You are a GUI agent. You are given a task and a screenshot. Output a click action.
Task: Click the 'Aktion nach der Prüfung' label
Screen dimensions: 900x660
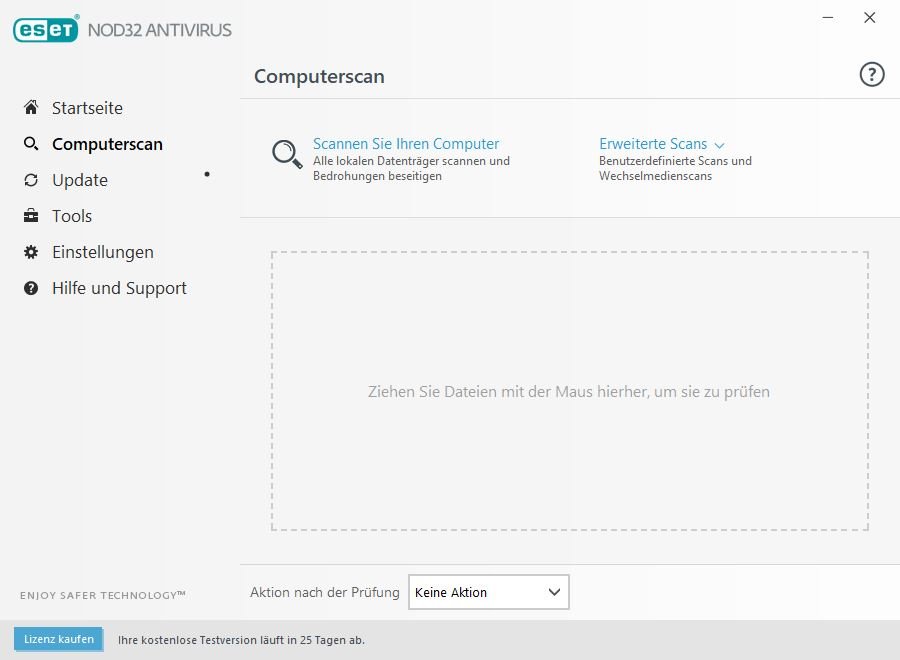click(x=325, y=592)
